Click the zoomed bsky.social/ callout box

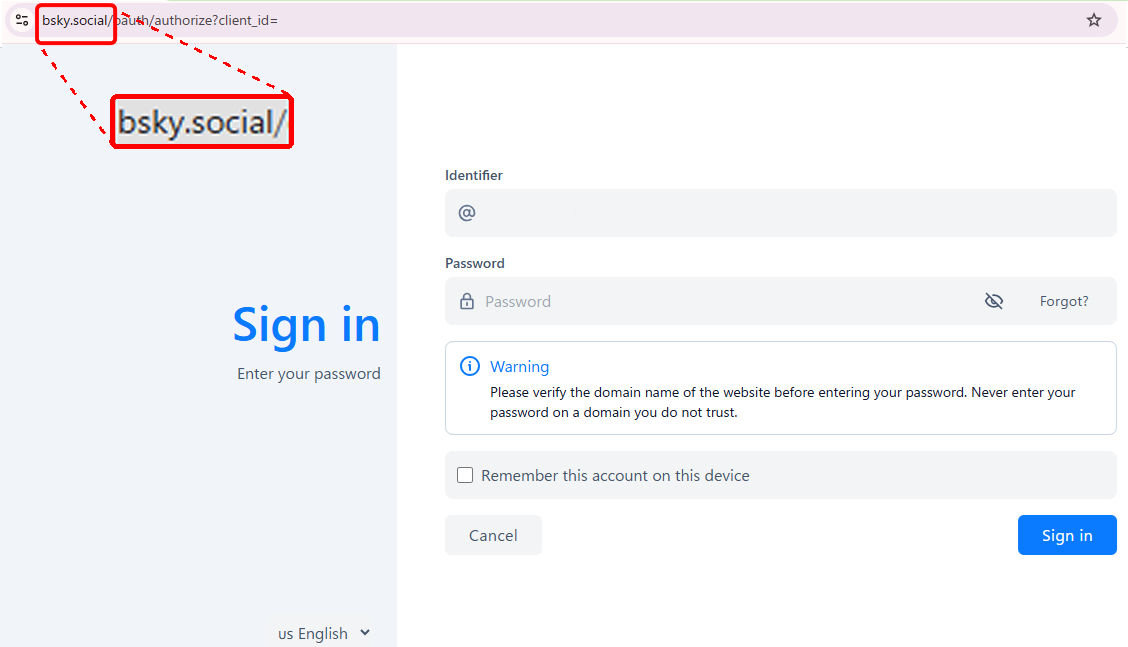[202, 122]
